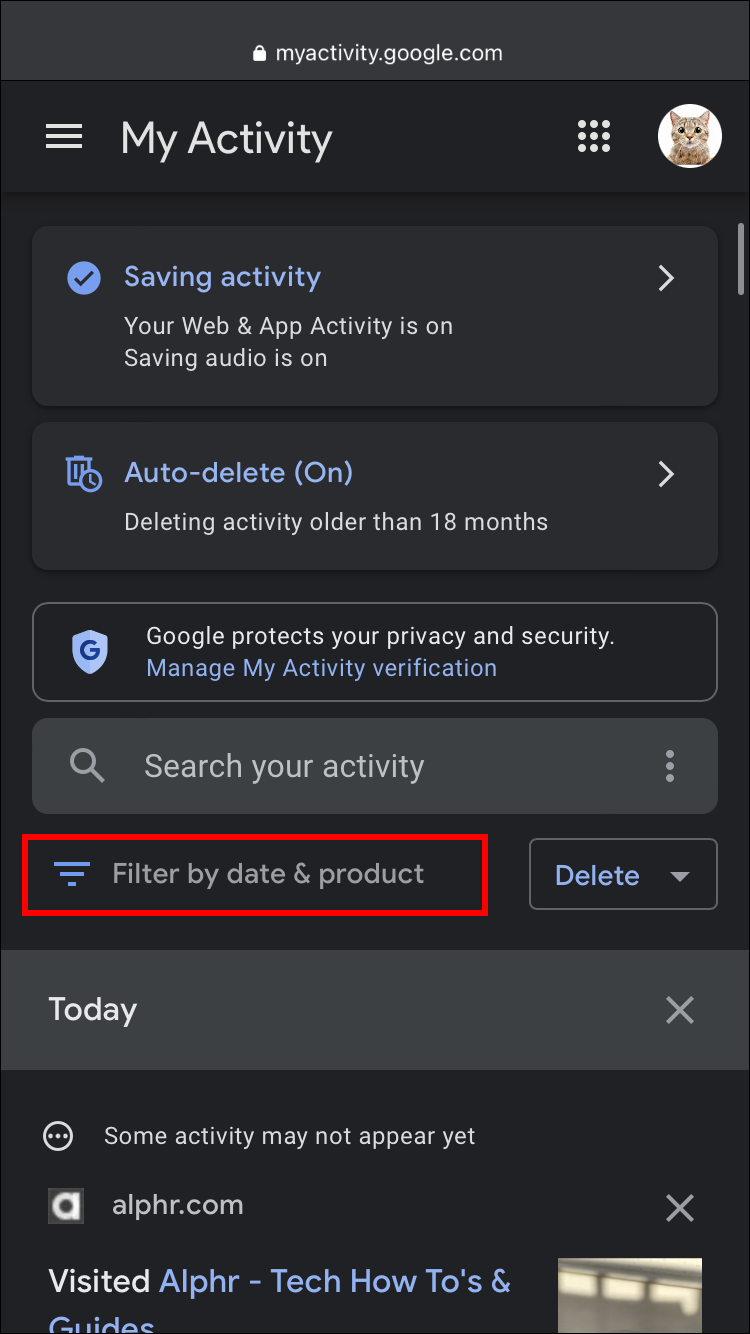Click the alphr.com site favicon
The height and width of the screenshot is (1334, 750).
pyautogui.click(x=66, y=1205)
